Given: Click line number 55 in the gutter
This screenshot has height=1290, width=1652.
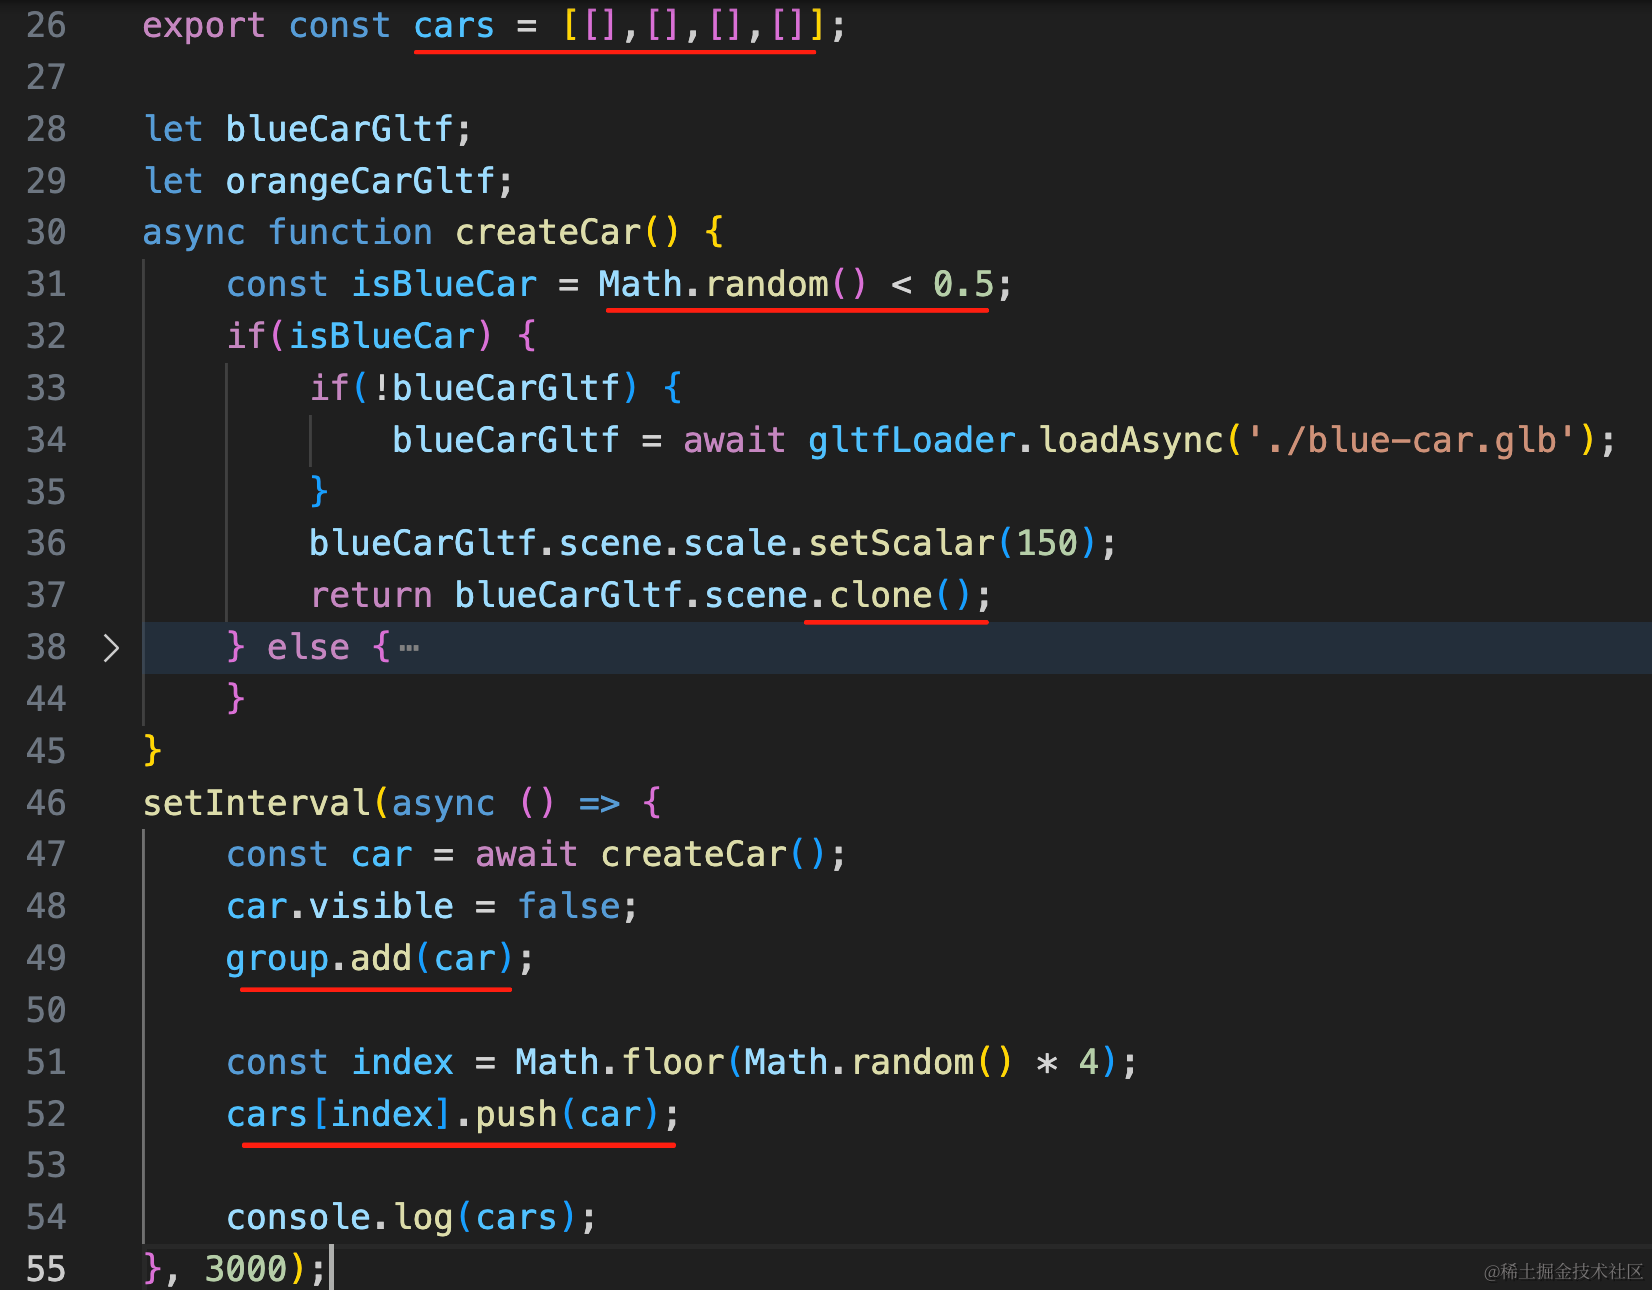Looking at the screenshot, I should click(x=46, y=1268).
